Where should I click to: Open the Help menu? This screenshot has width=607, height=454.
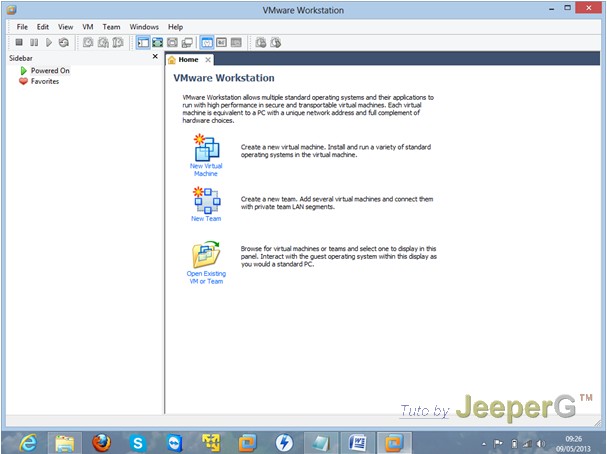point(175,27)
